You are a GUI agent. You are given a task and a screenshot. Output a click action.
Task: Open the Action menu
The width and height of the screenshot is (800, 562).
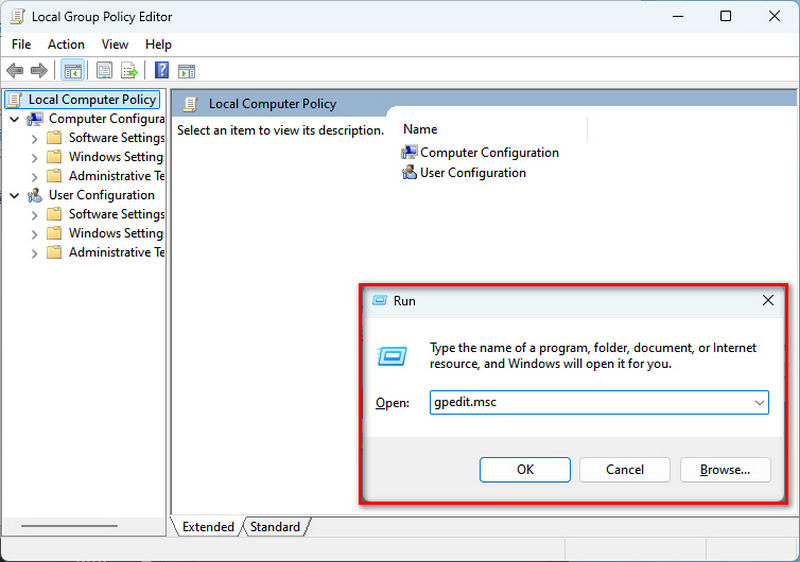[x=66, y=44]
